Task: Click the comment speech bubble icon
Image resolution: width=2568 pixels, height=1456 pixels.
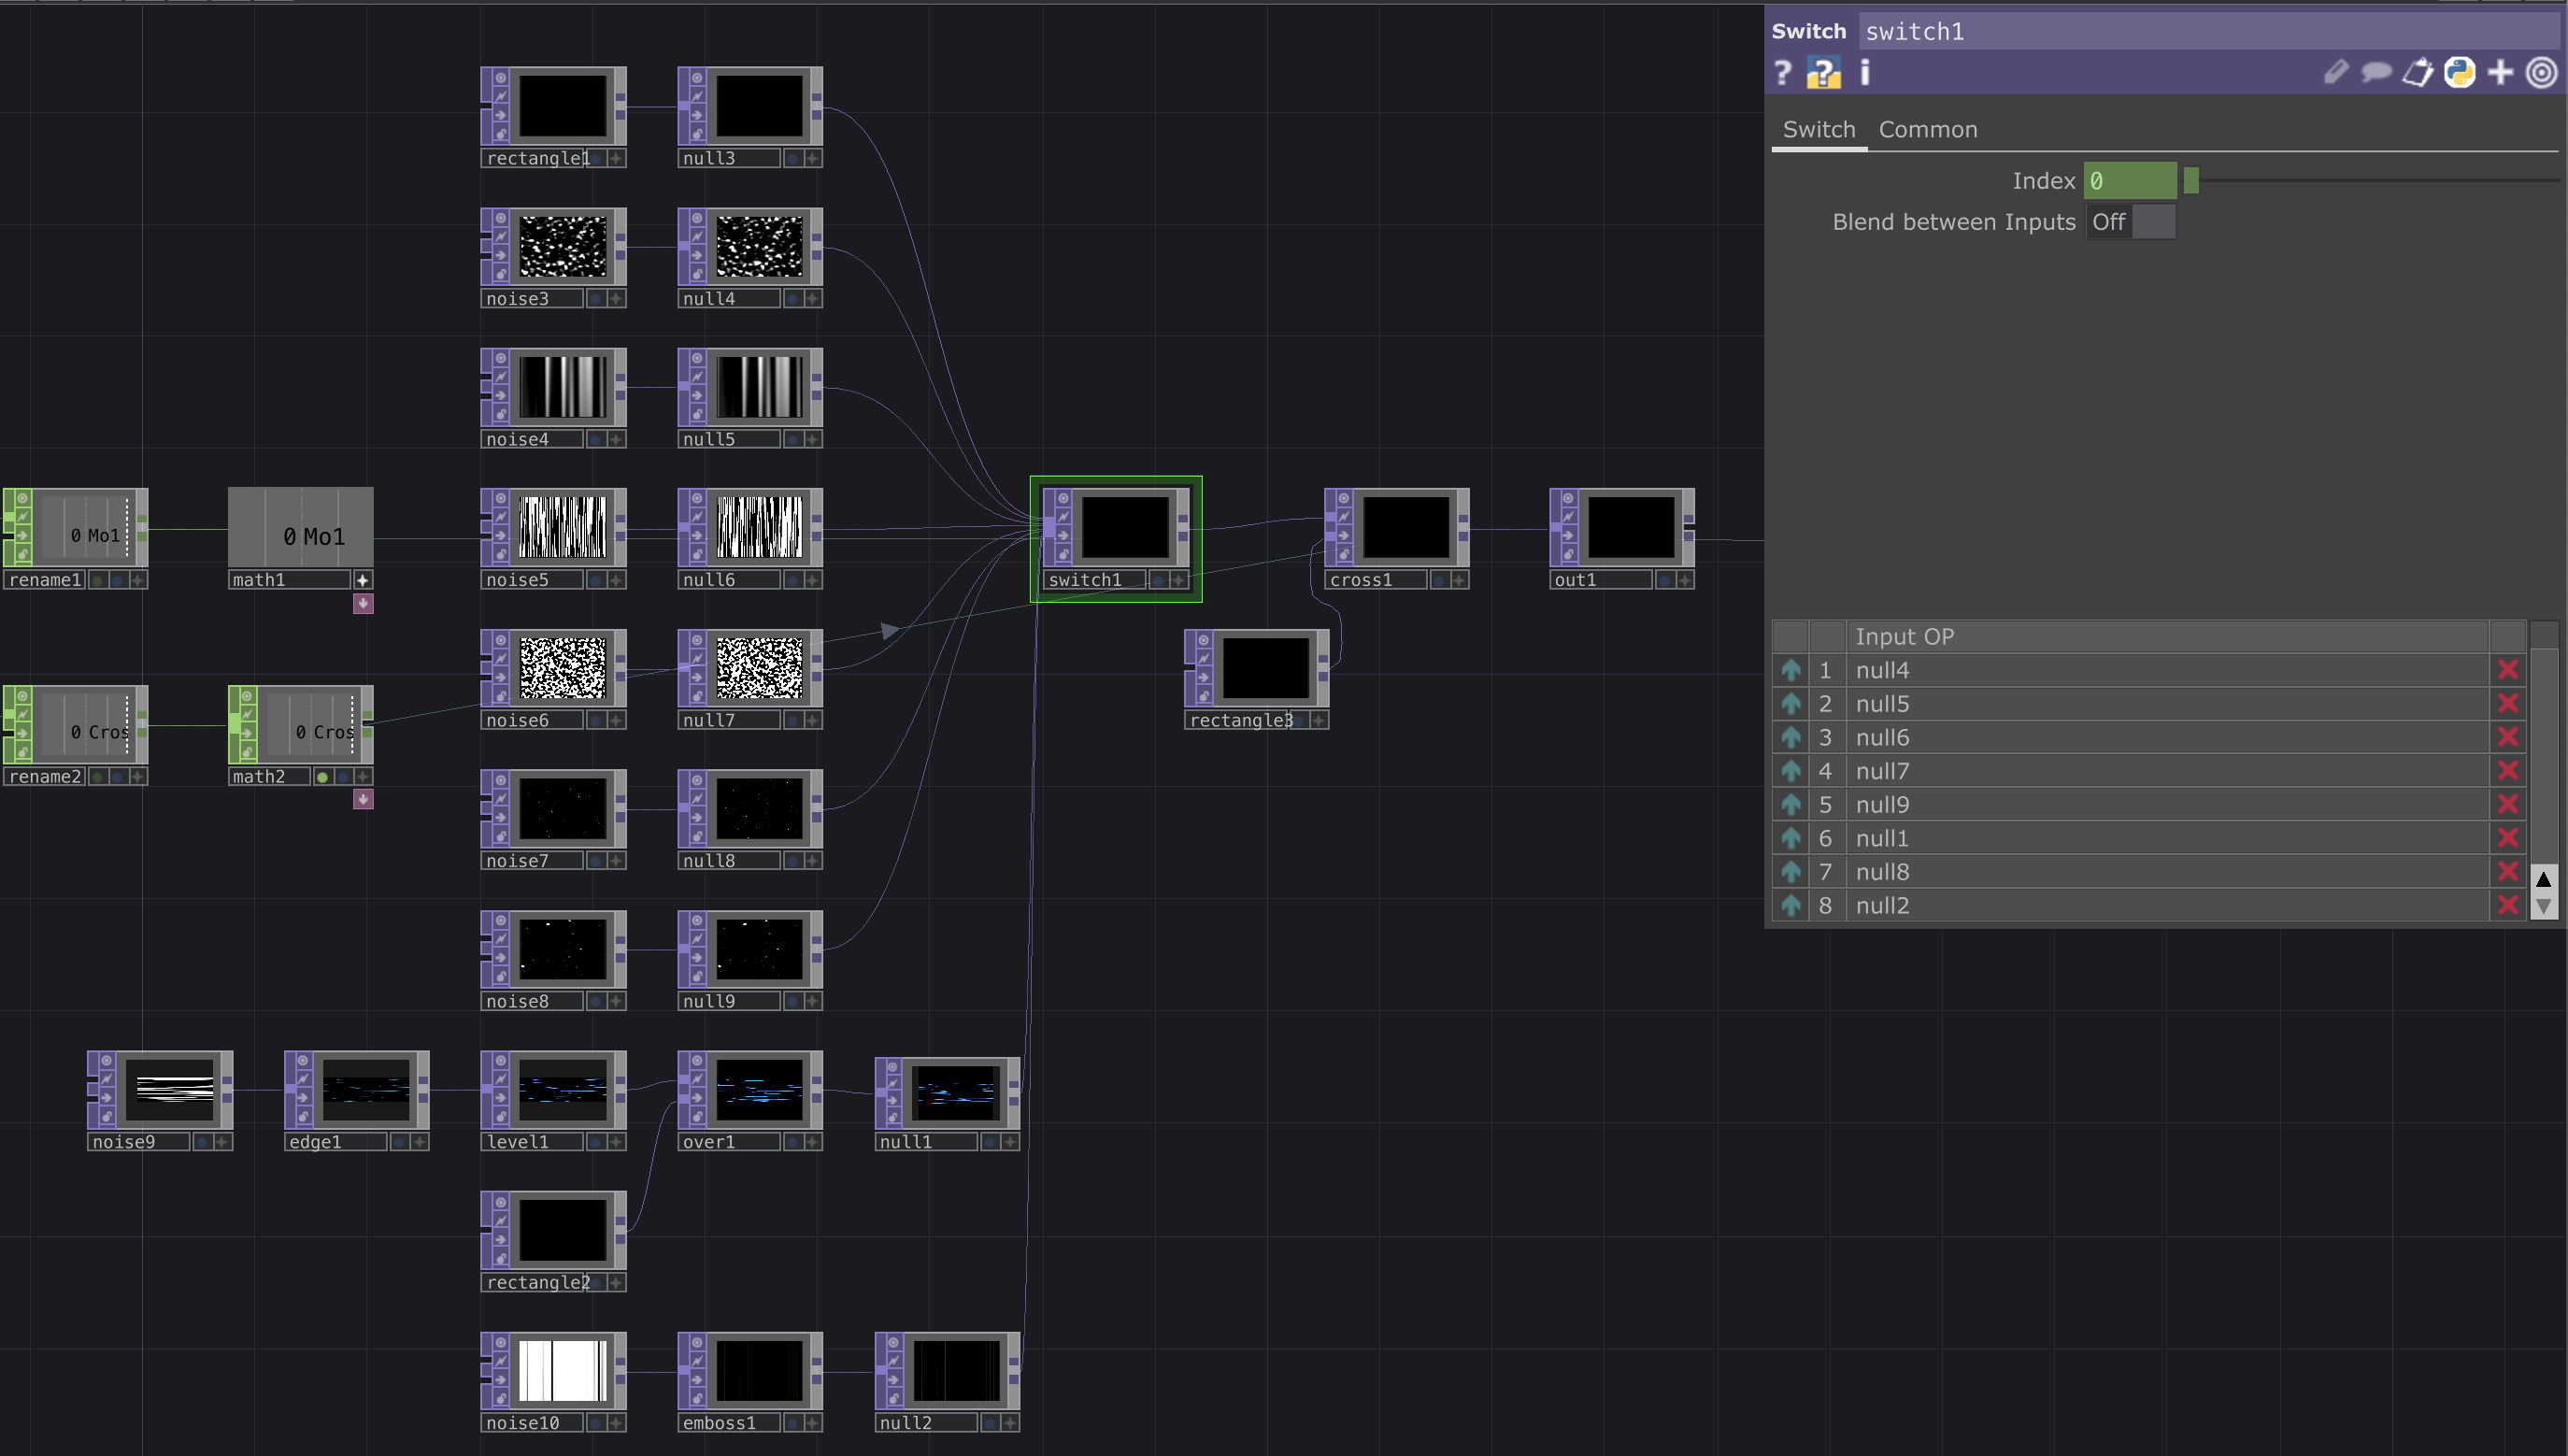Action: (2376, 73)
